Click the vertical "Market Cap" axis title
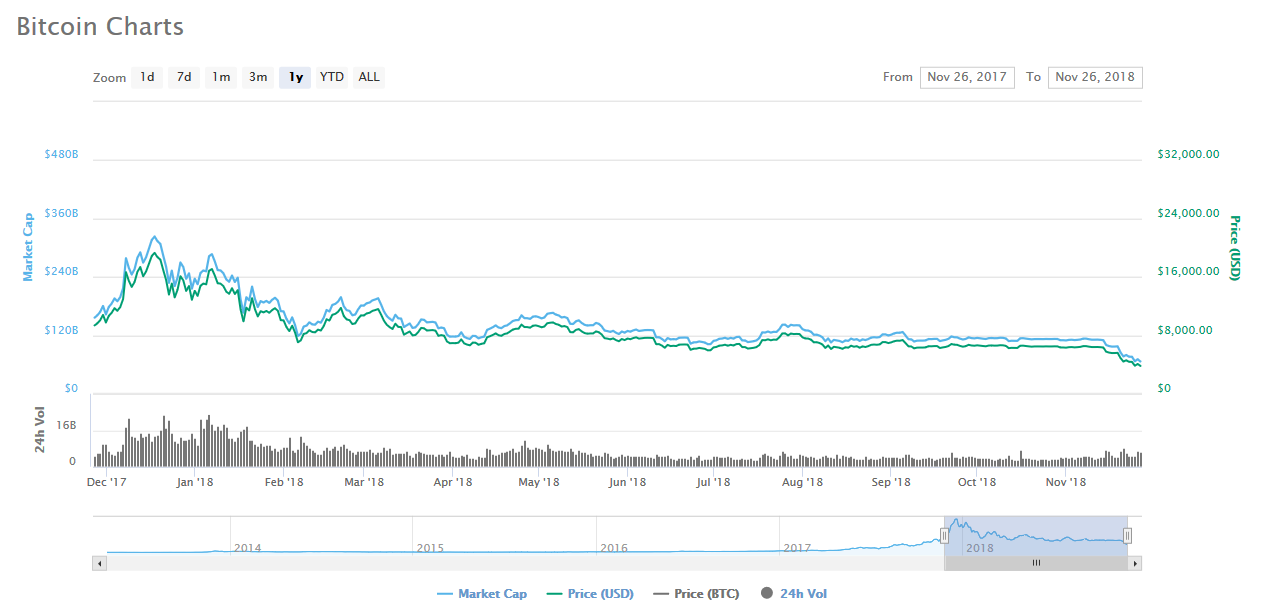The height and width of the screenshot is (615, 1271). click(x=28, y=246)
